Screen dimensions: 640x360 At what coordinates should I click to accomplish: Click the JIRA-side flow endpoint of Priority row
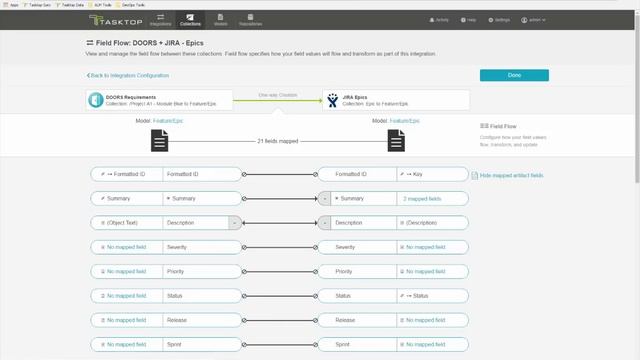tap(315, 271)
